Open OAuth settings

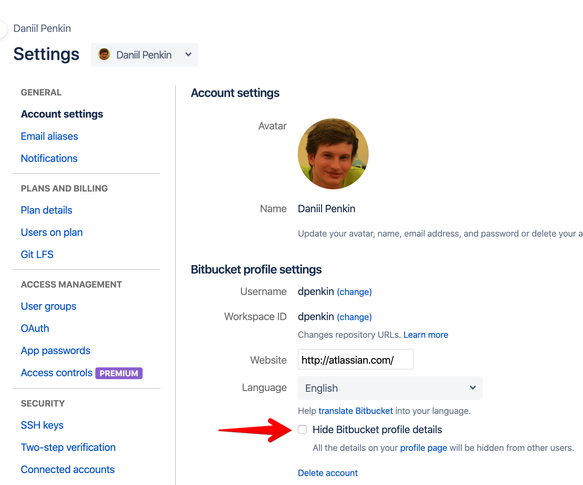35,328
